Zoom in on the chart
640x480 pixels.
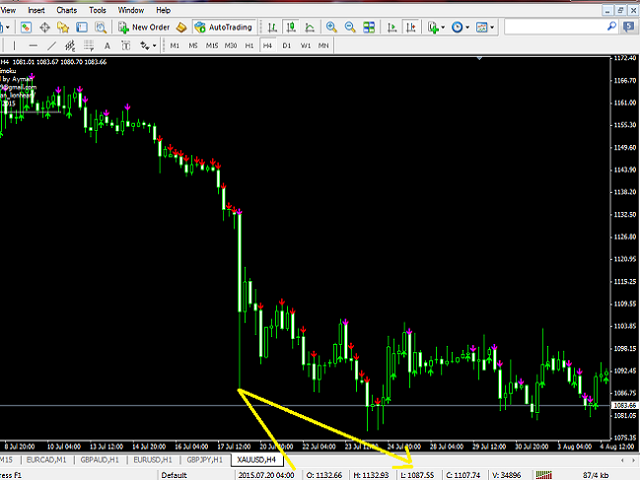pos(331,27)
